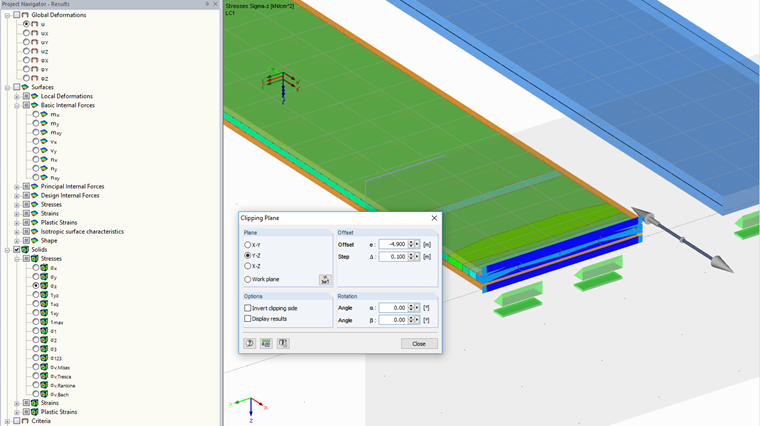Toggle the Criteria checkbox
Screen dimensions: 760x426
pyautogui.click(x=16, y=421)
